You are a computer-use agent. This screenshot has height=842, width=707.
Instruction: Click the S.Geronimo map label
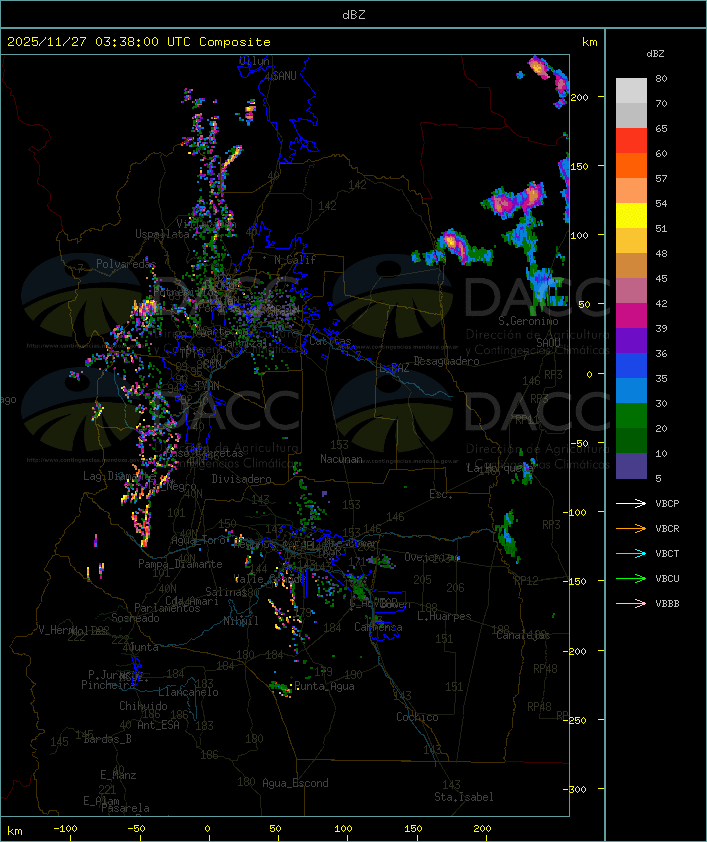(528, 321)
